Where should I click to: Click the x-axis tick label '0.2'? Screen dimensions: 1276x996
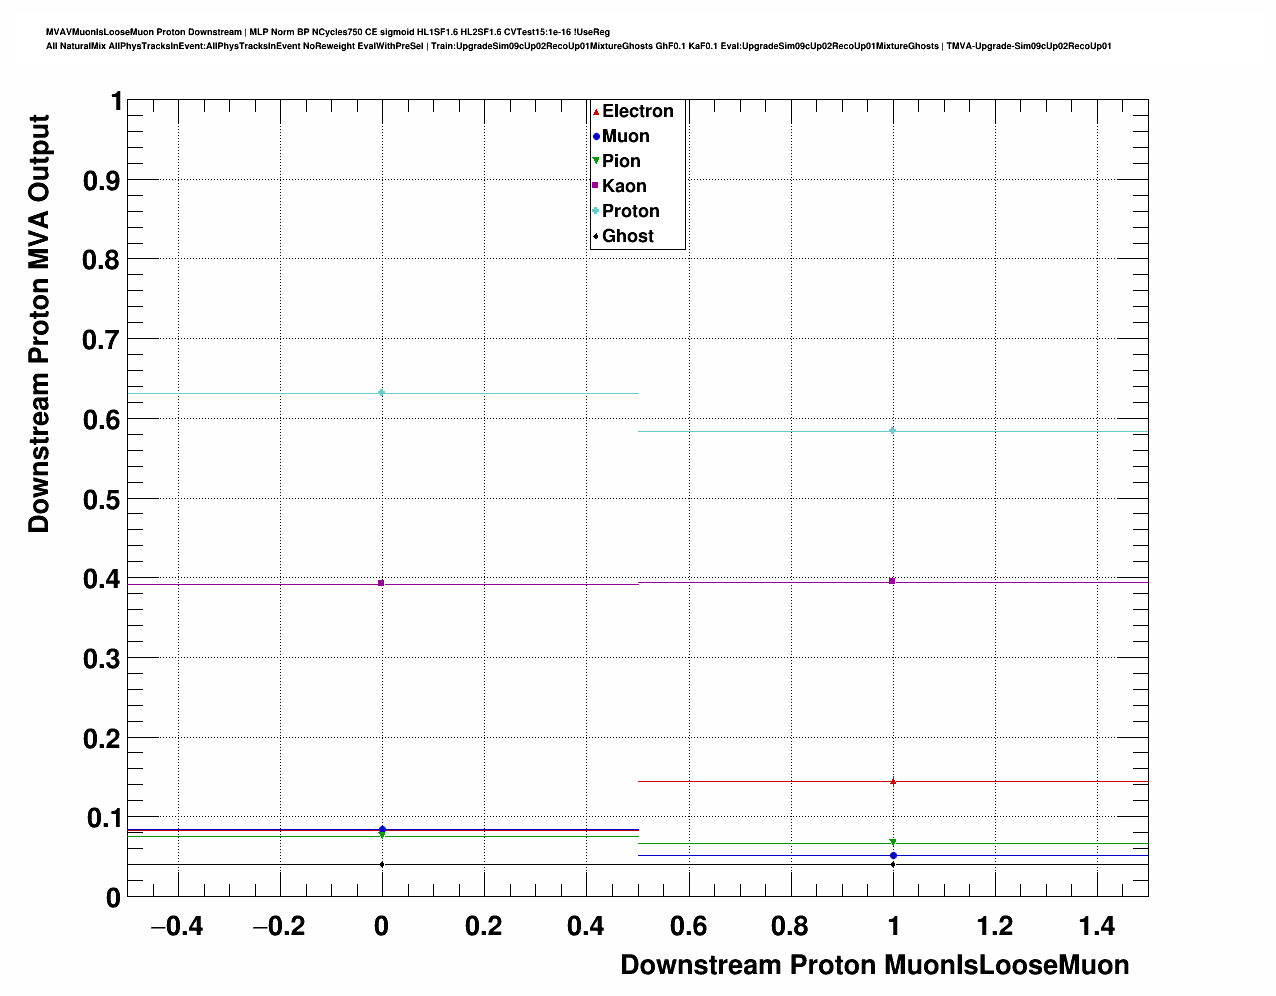pos(484,927)
